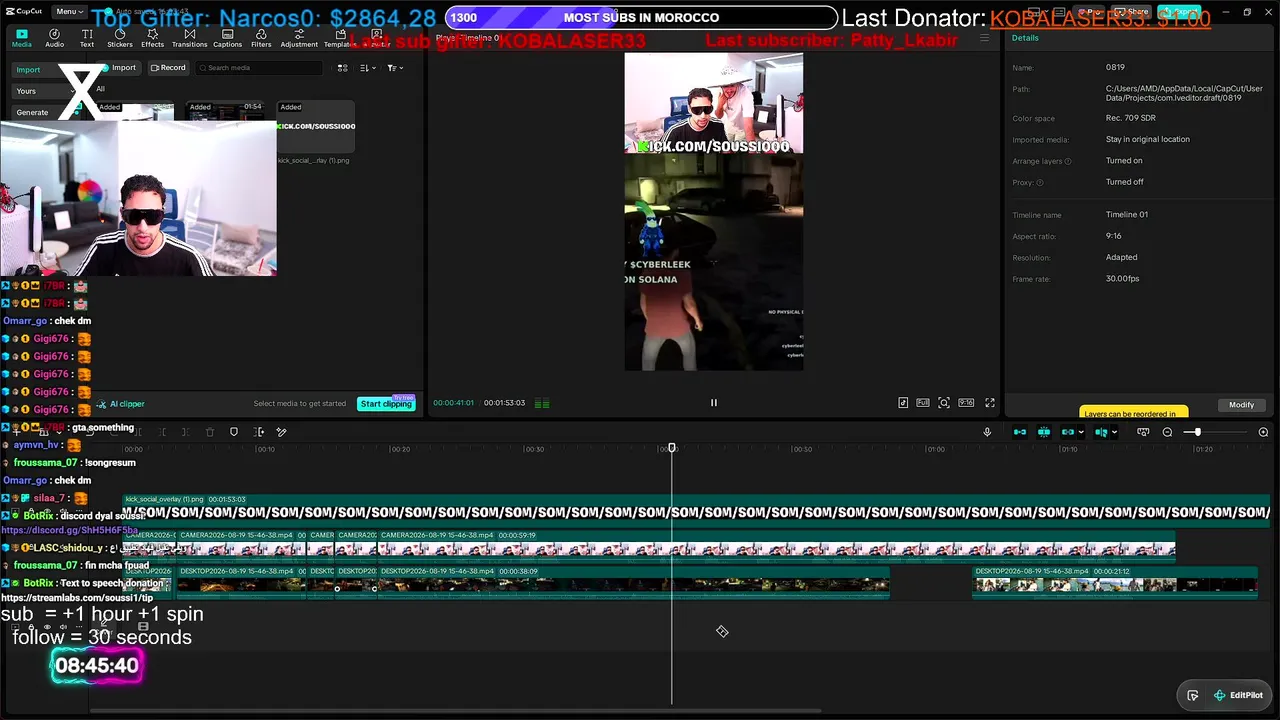Click the Arrange layers info icon

pos(1068,161)
